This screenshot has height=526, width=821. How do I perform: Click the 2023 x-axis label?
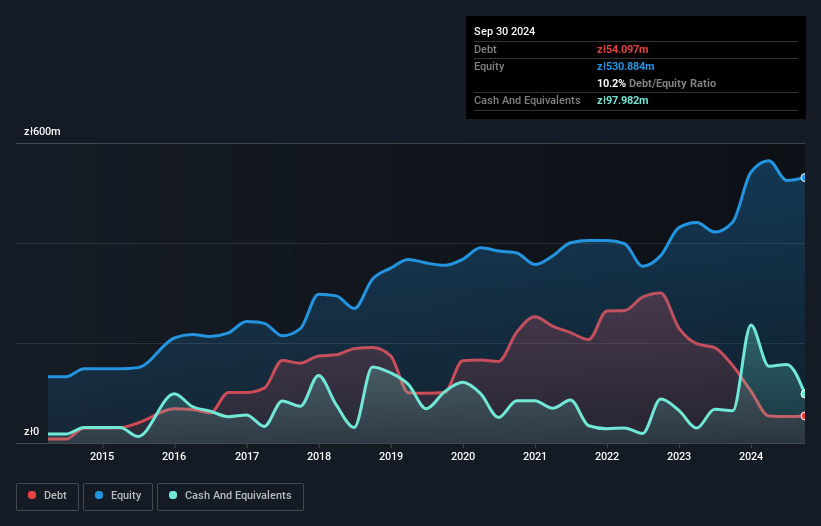click(x=679, y=456)
